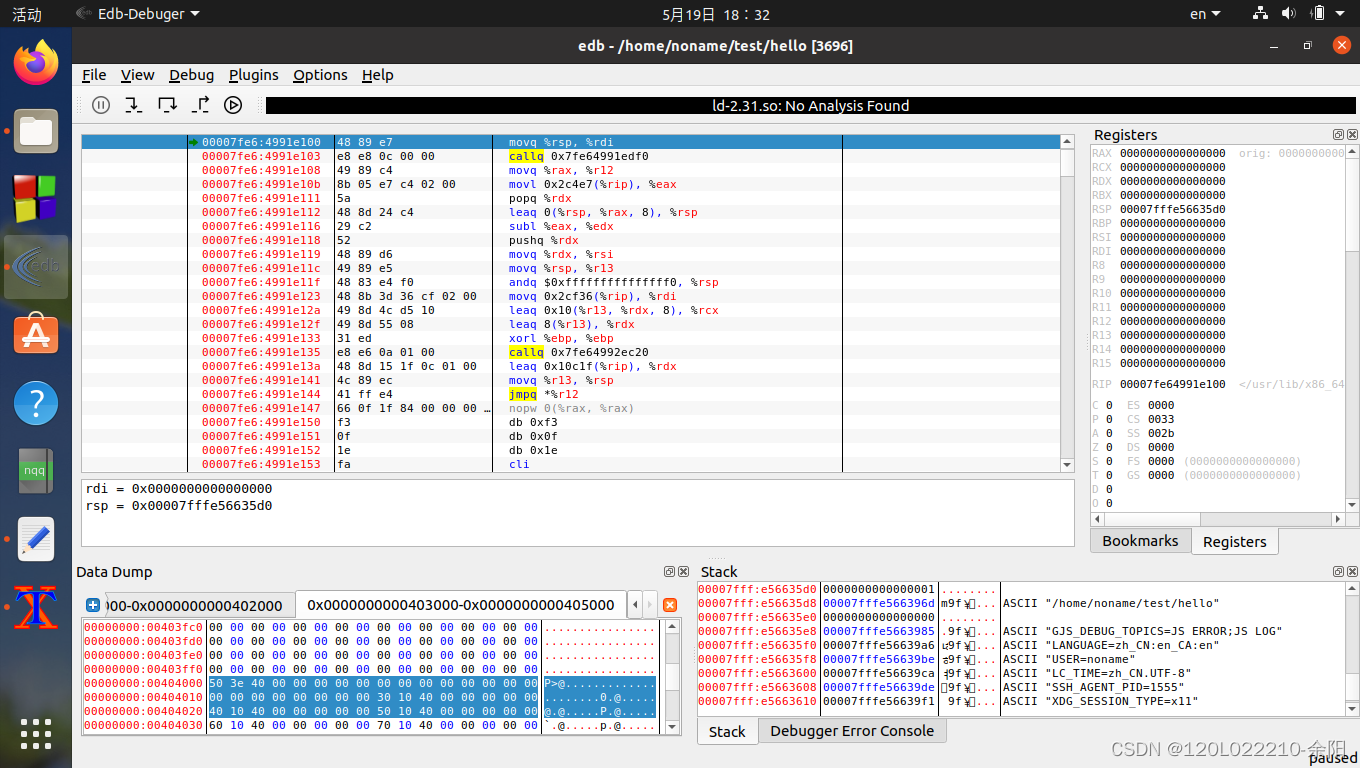Open Files manager from the dock
The width and height of the screenshot is (1360, 768).
(x=36, y=131)
